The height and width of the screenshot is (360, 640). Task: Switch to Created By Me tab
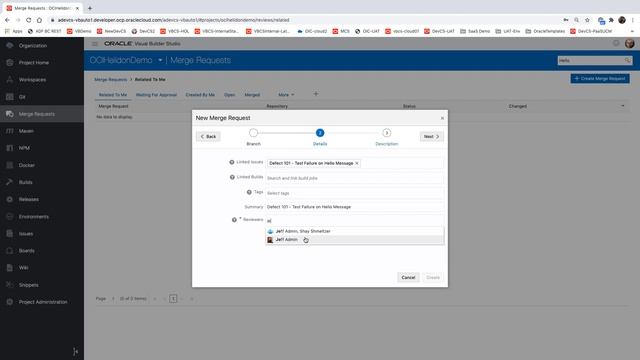pyautogui.click(x=200, y=95)
